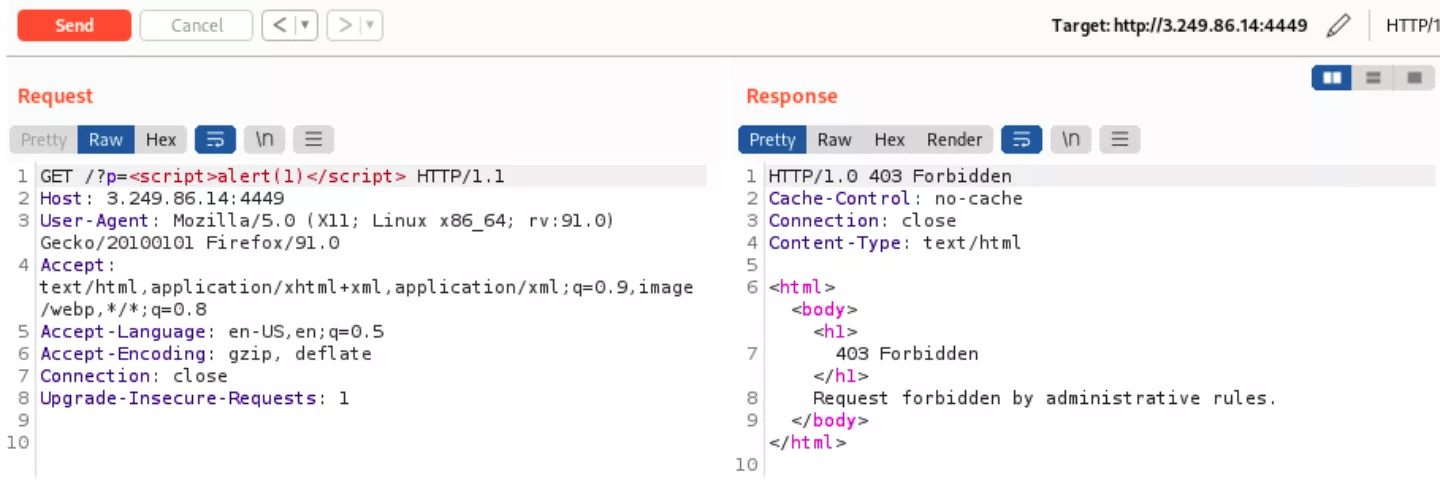Click the Request panel title
Viewport: 1440px width, 493px height.
(55, 96)
